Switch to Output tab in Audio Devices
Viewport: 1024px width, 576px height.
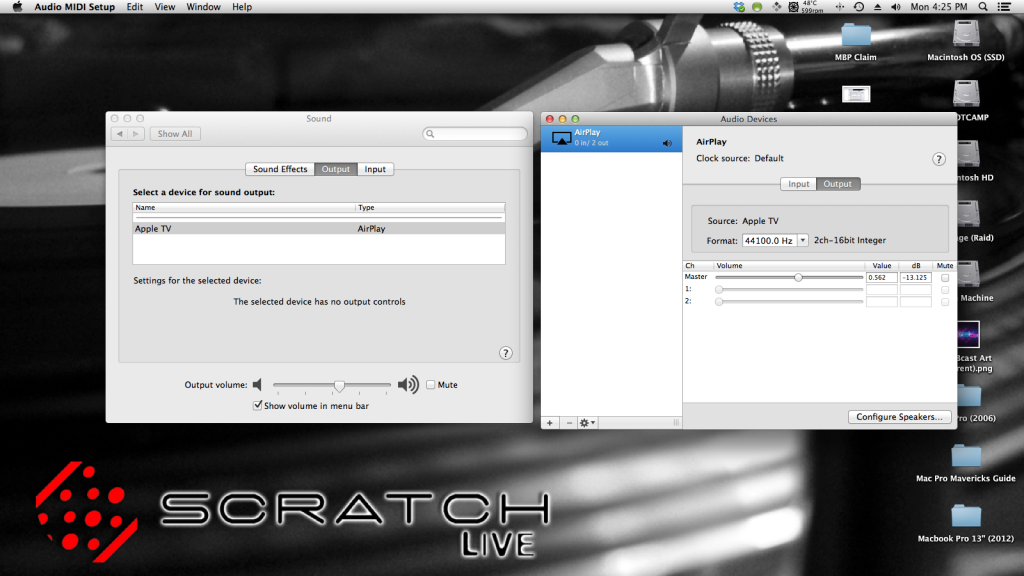point(837,184)
